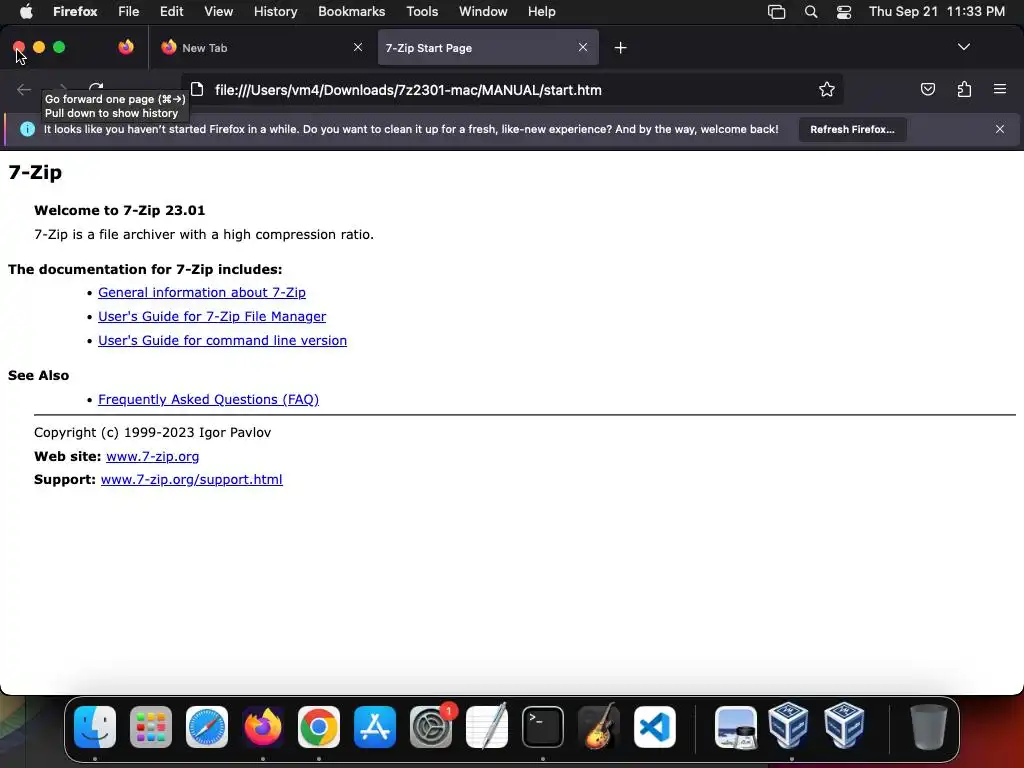Click the Refresh Firefox... button
The height and width of the screenshot is (768, 1024).
852,129
